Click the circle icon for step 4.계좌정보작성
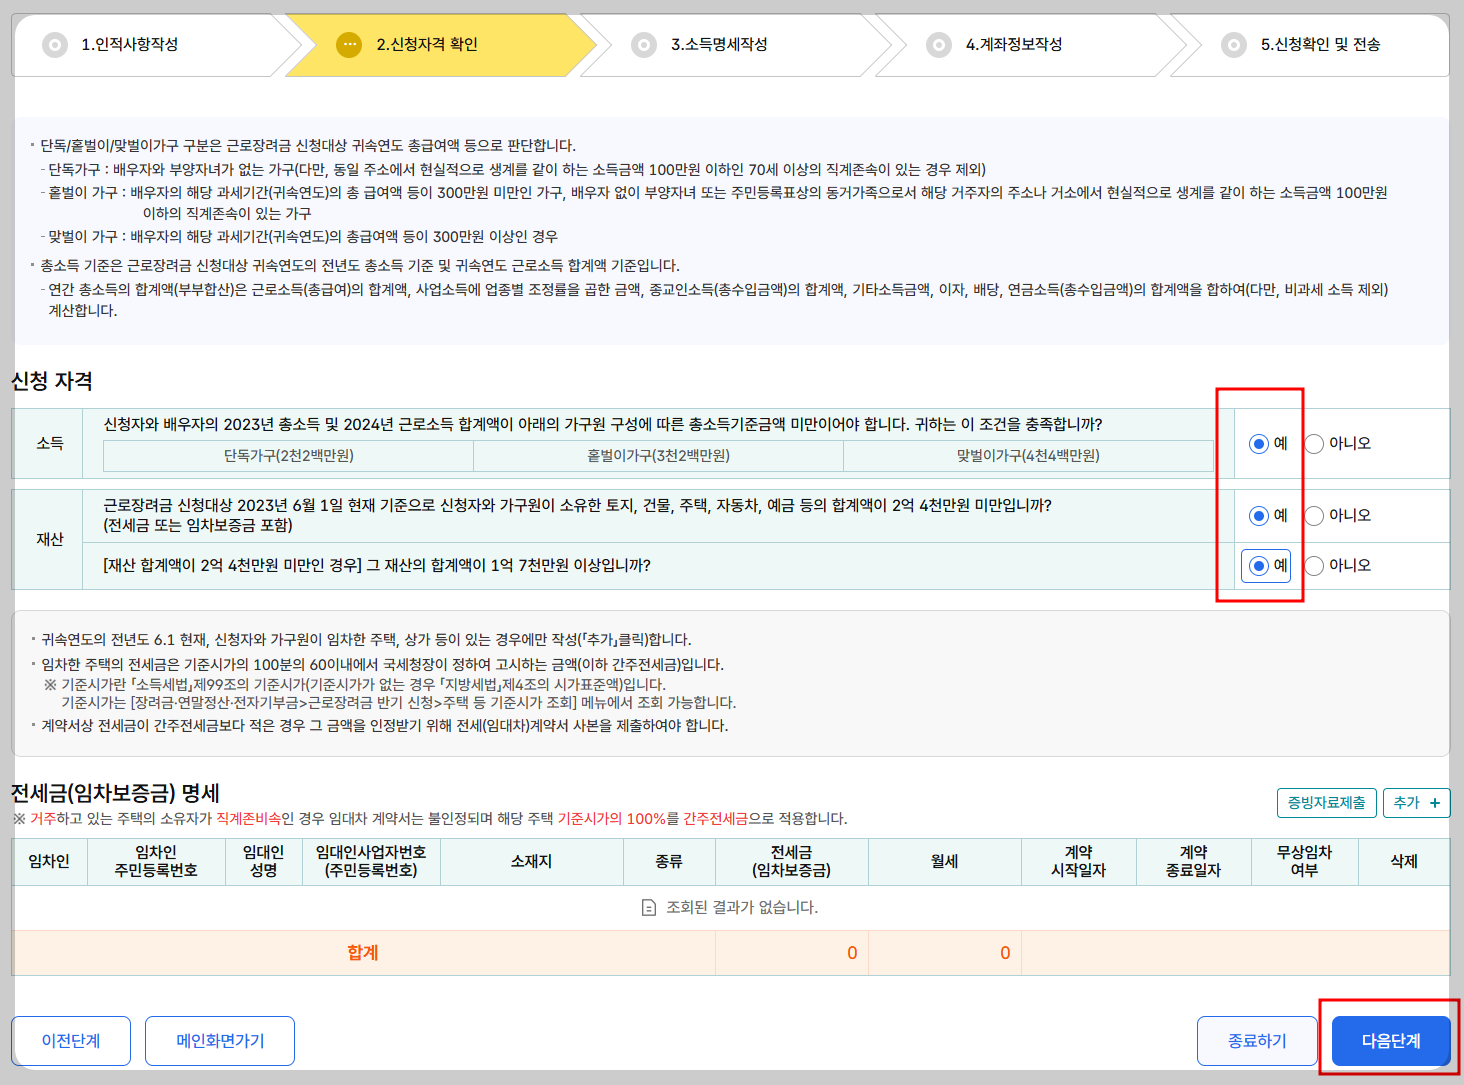Screen dimensions: 1464x1085 click(x=938, y=44)
